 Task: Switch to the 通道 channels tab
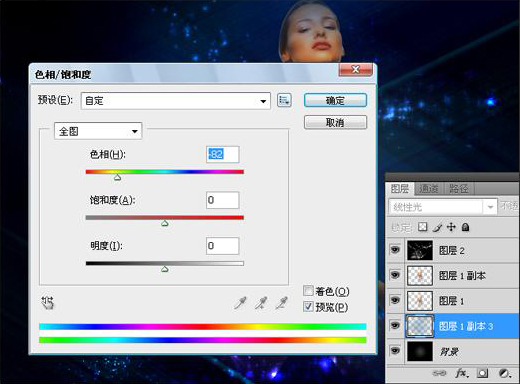click(x=429, y=189)
